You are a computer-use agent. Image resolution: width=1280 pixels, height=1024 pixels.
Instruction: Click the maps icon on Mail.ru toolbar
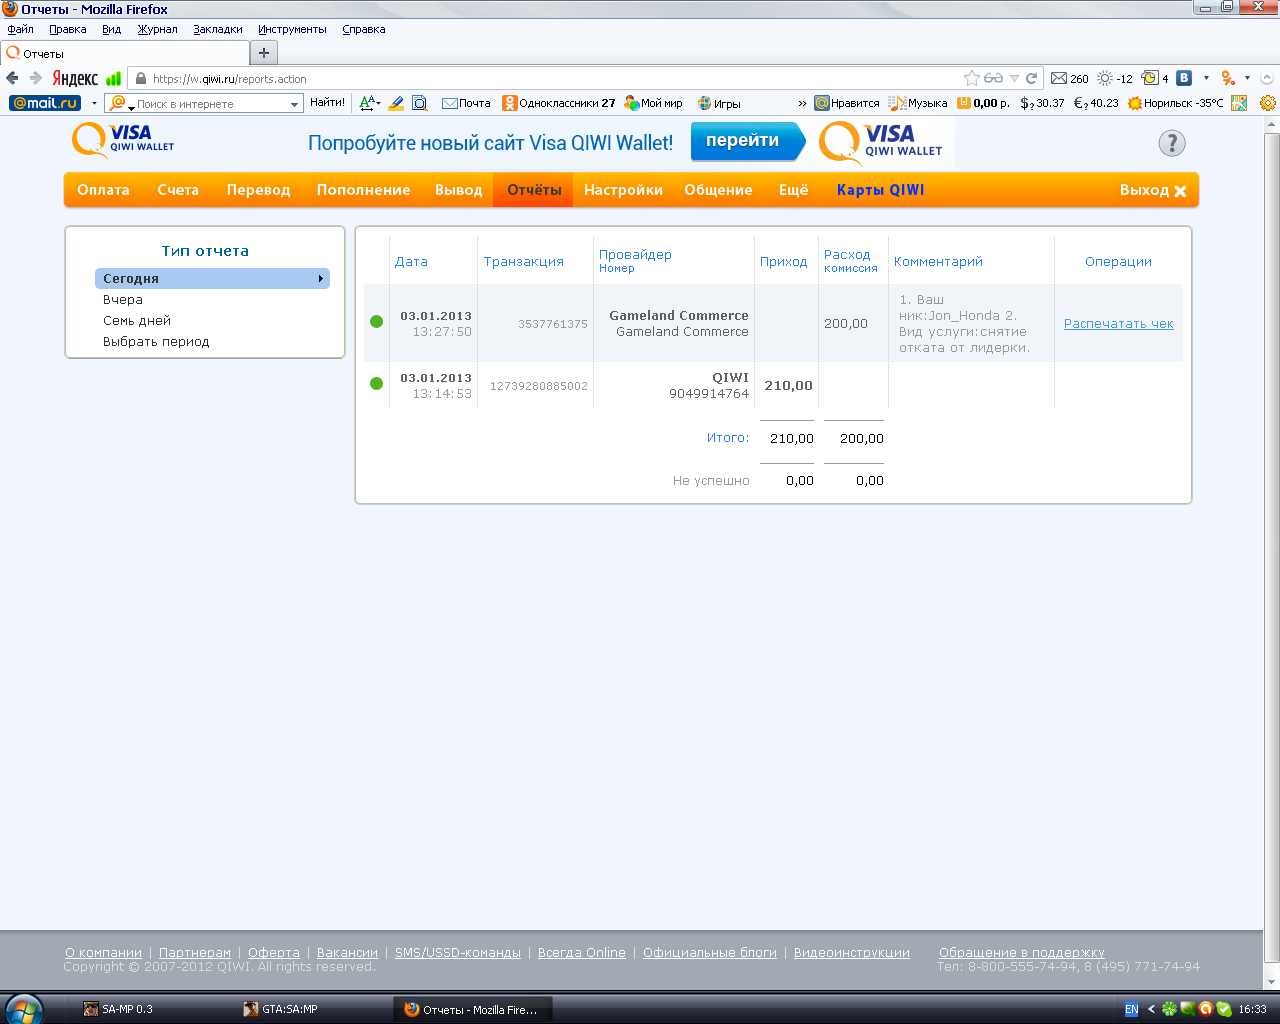(1240, 103)
